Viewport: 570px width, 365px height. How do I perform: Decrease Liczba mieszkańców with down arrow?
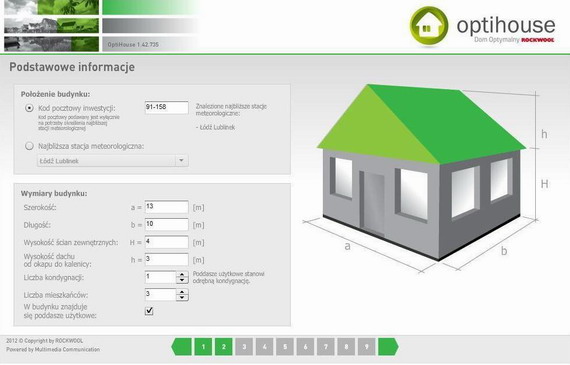click(x=182, y=298)
